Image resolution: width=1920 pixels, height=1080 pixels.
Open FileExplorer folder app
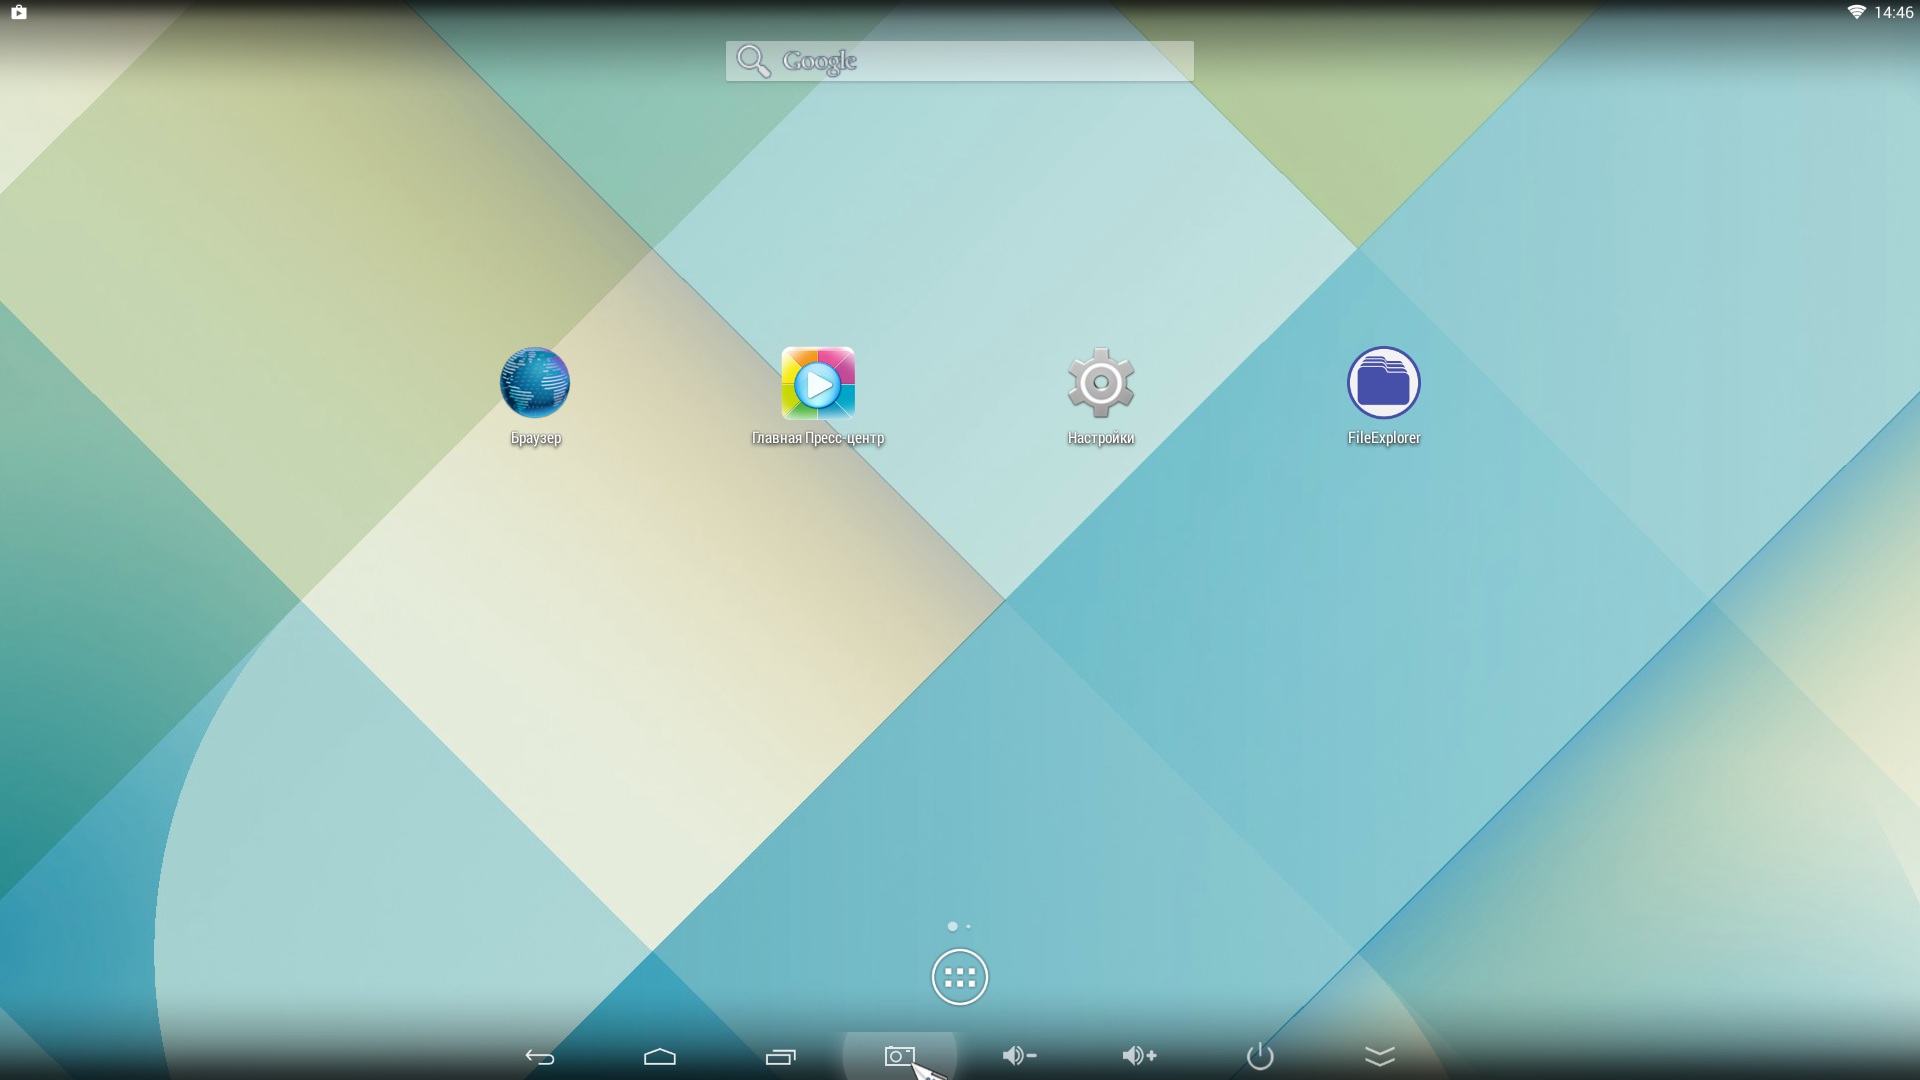1383,383
